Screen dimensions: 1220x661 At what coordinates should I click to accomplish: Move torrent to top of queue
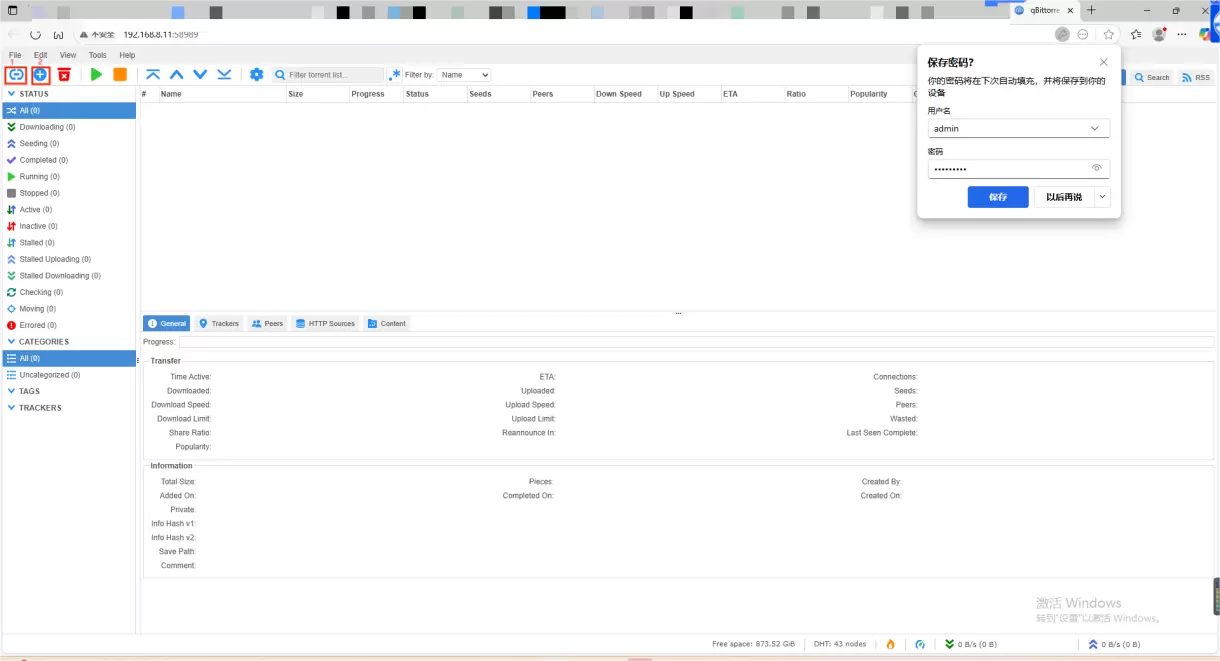click(153, 75)
